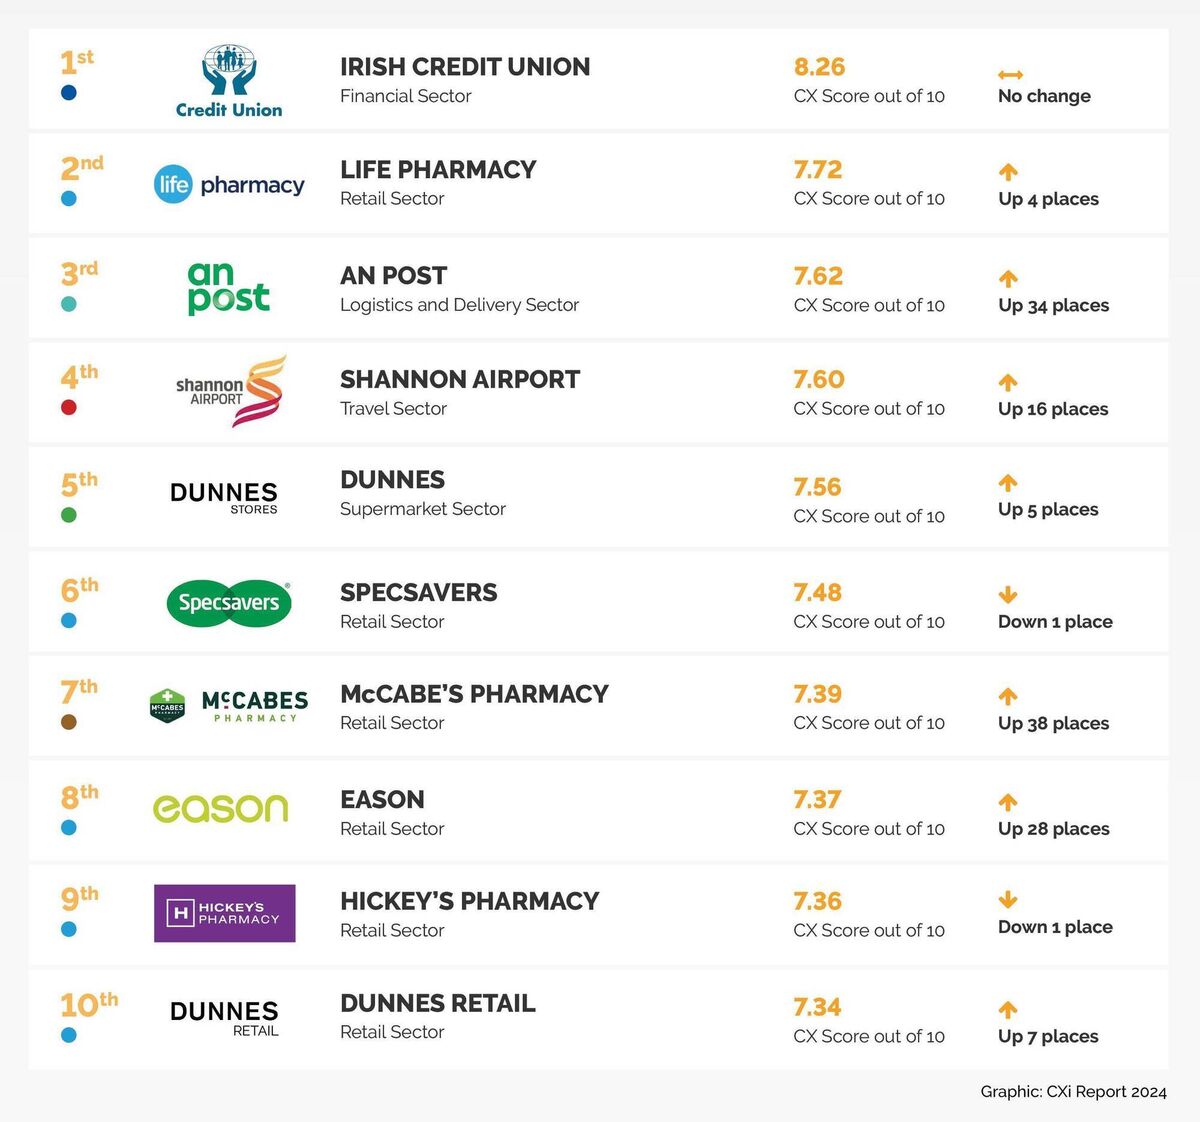Screen dimensions: 1200x1122
Task: Click the no change double arrow icon
Action: tap(1010, 75)
